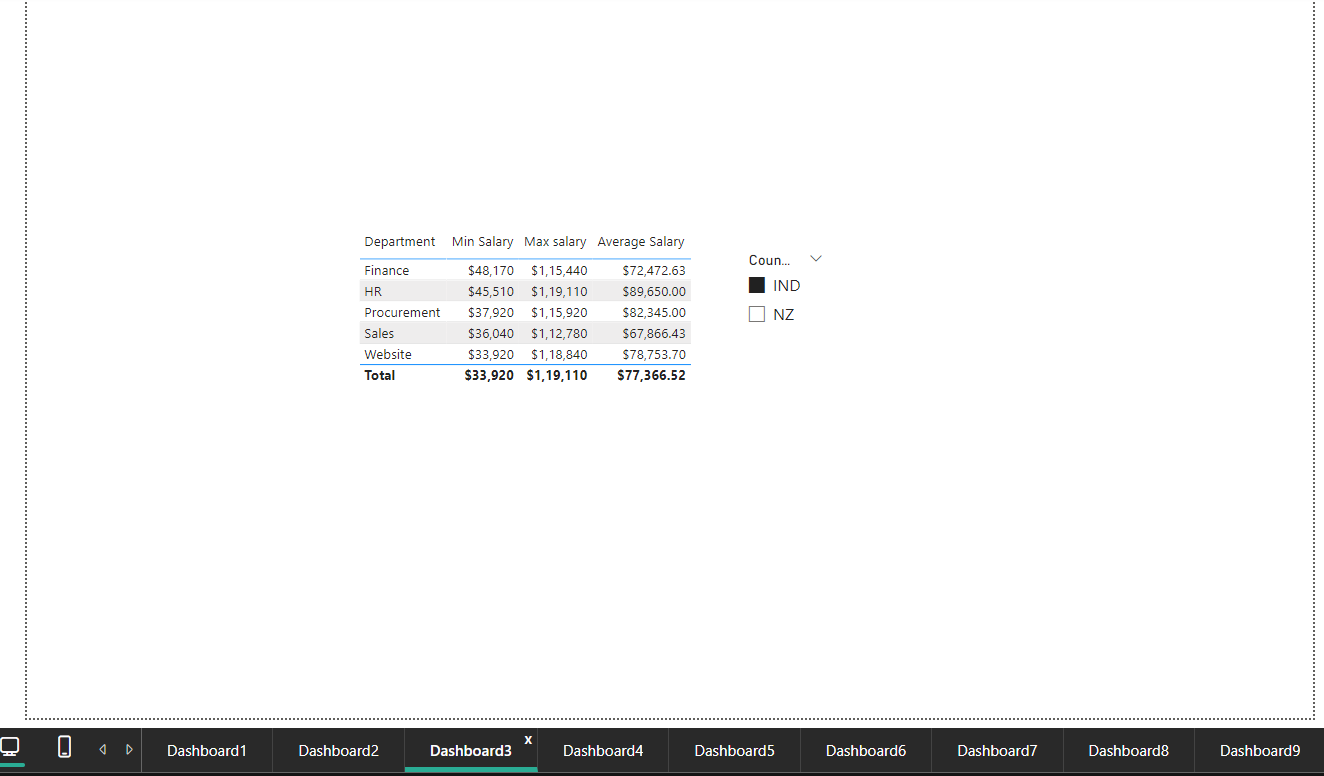Sort table by Average Salary header

(641, 241)
